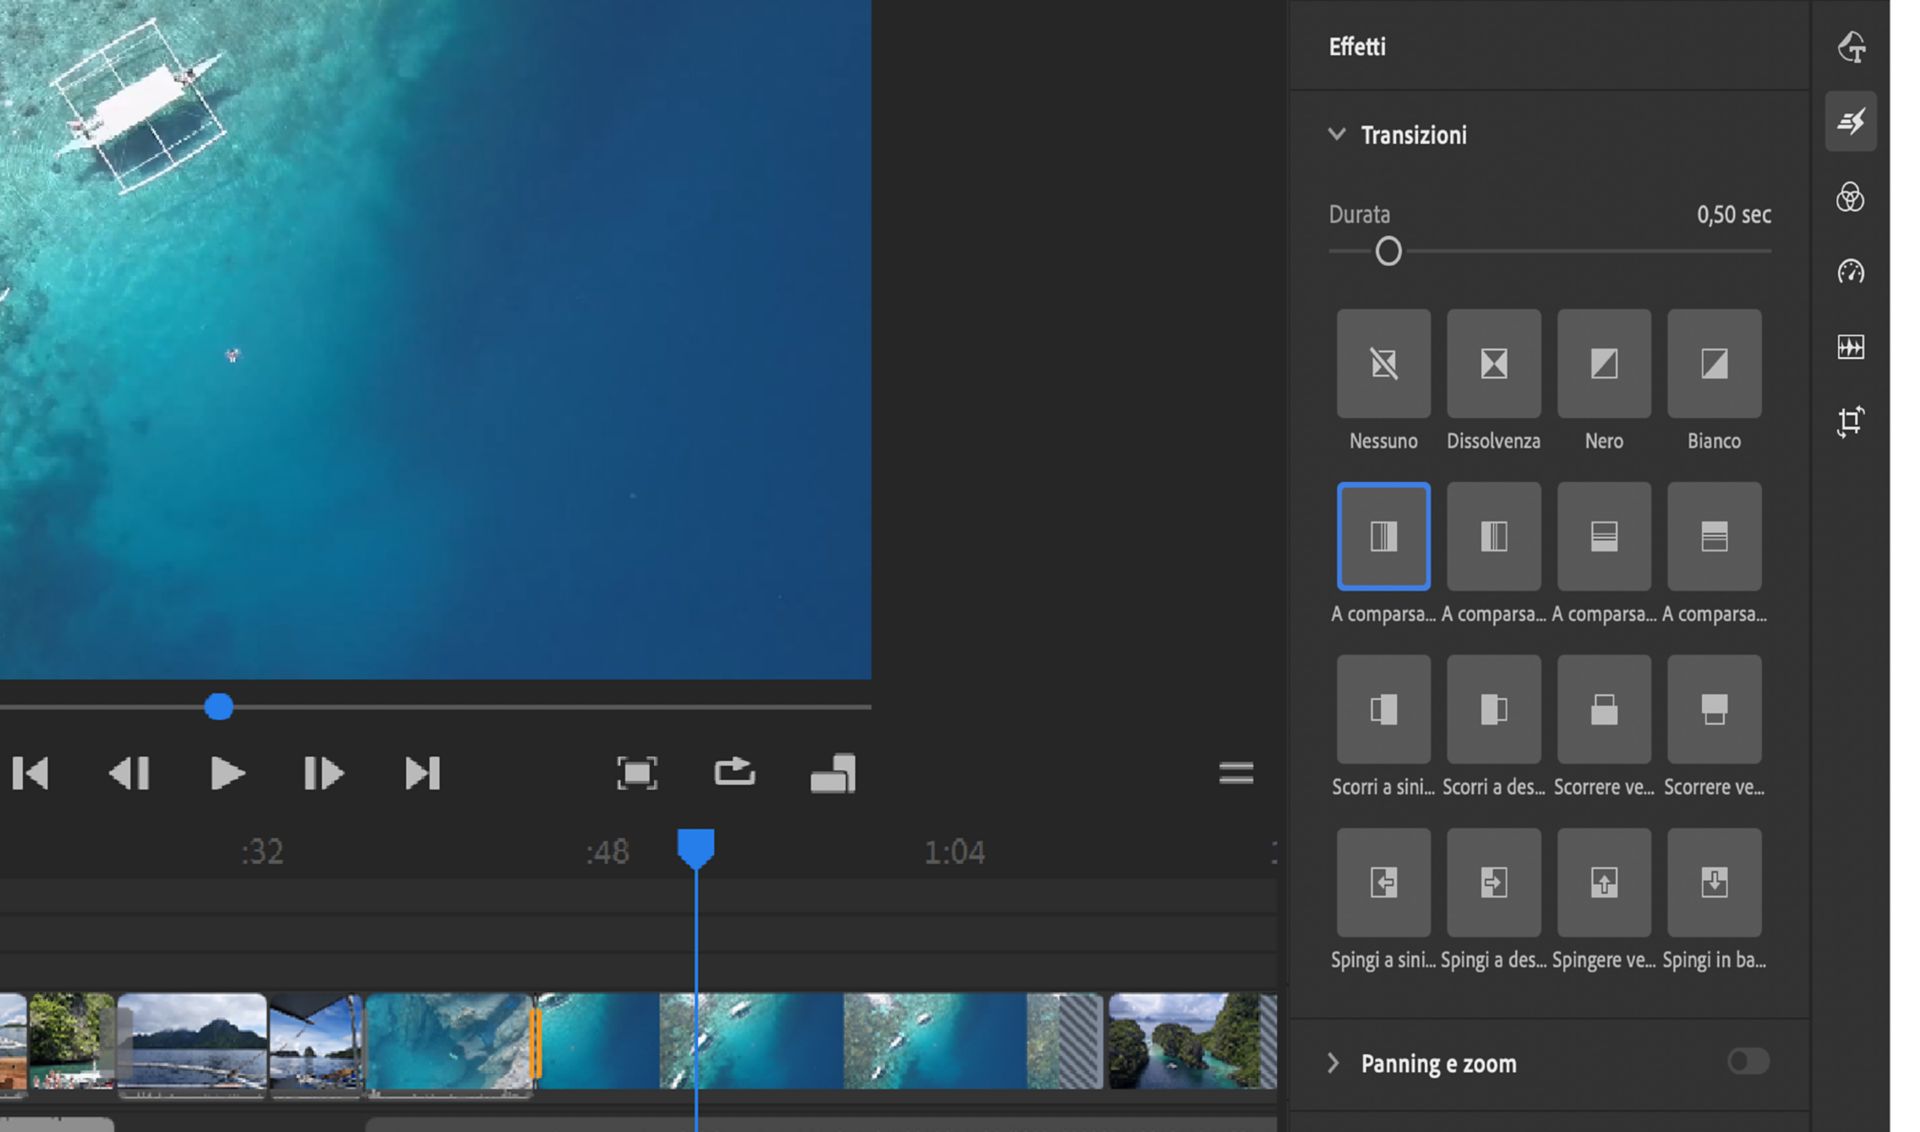Select the island lagoon clip thumbnail
This screenshot has width=1920, height=1132.
[1187, 1041]
